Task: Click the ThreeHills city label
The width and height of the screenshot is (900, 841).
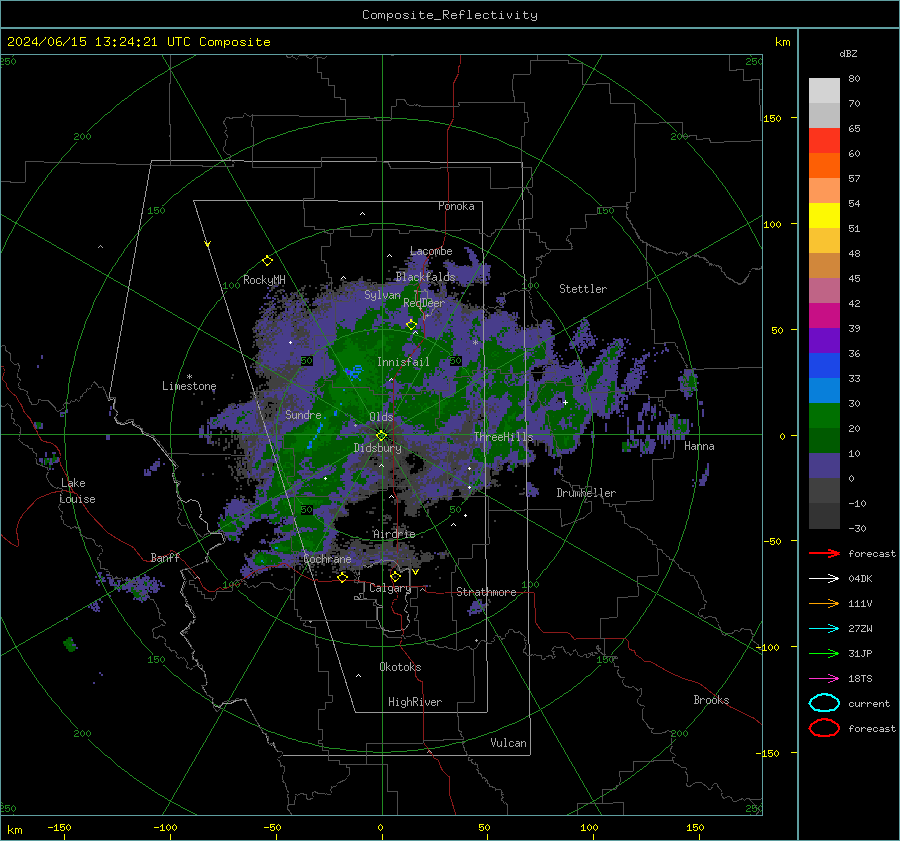Action: (503, 437)
